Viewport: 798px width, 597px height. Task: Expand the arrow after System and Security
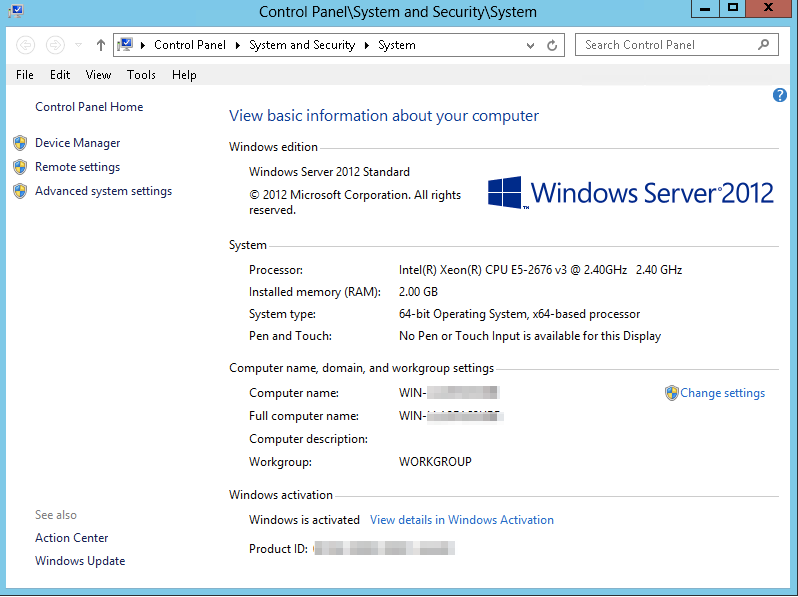[366, 45]
